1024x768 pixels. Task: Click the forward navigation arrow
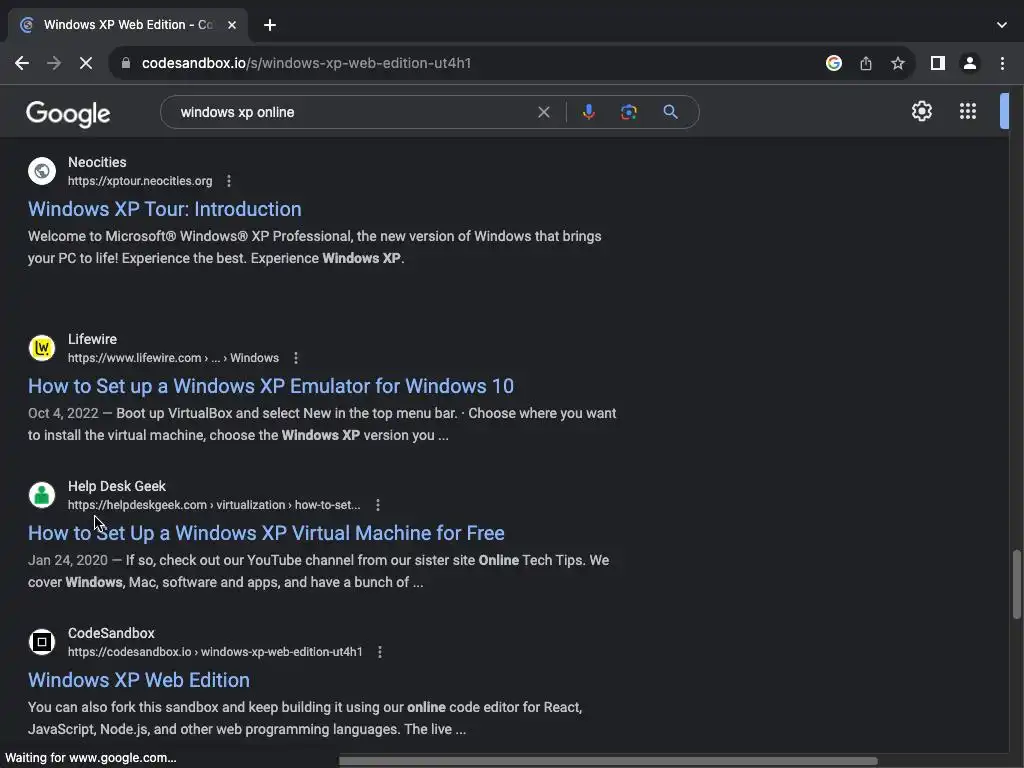click(x=54, y=63)
